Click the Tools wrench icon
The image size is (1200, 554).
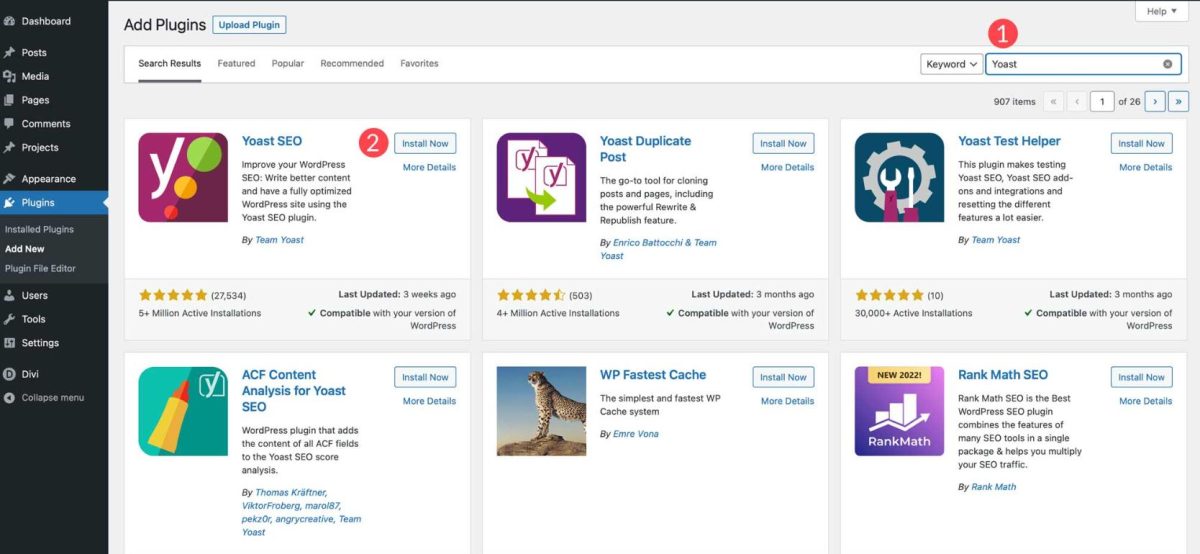pyautogui.click(x=10, y=319)
